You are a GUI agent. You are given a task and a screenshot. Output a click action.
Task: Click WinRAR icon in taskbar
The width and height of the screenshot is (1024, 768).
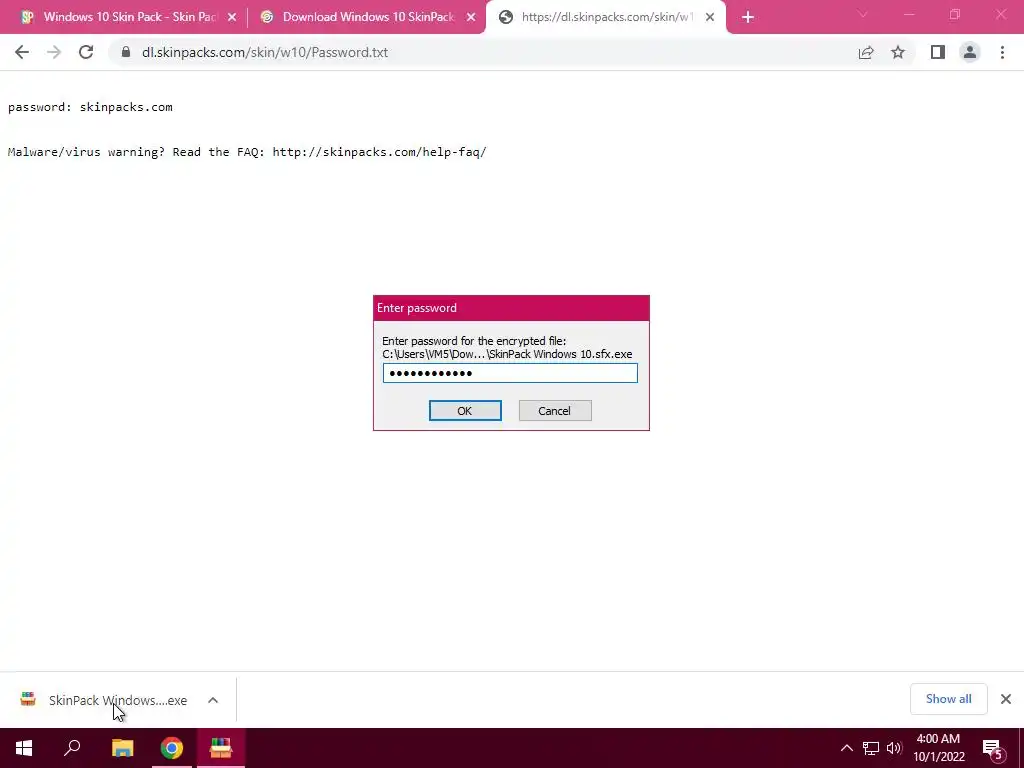221,748
